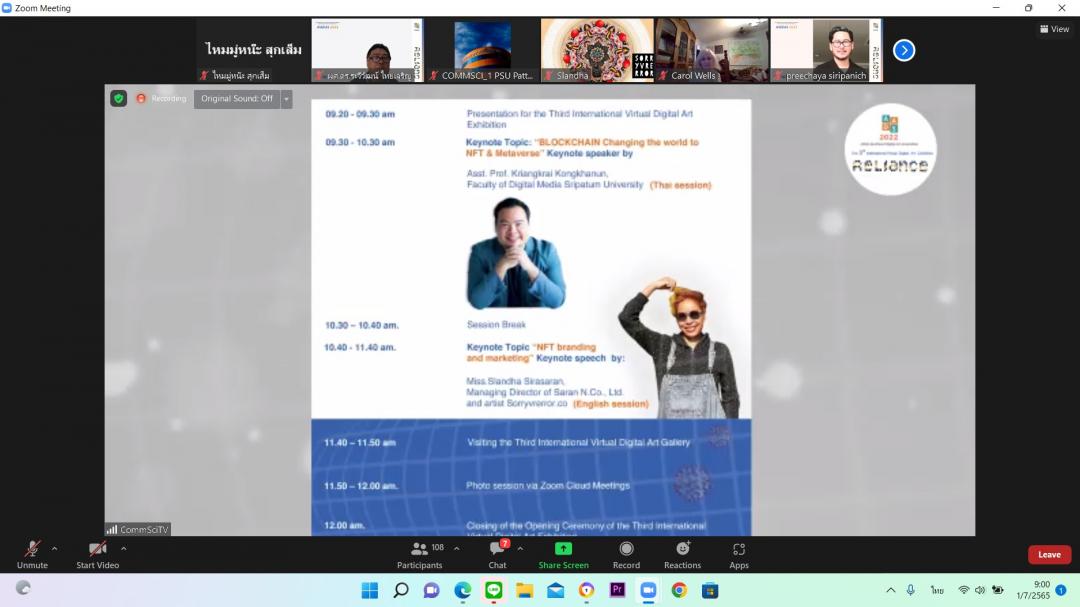
Task: Expand chat options arrow beside Chat
Action: coord(520,548)
